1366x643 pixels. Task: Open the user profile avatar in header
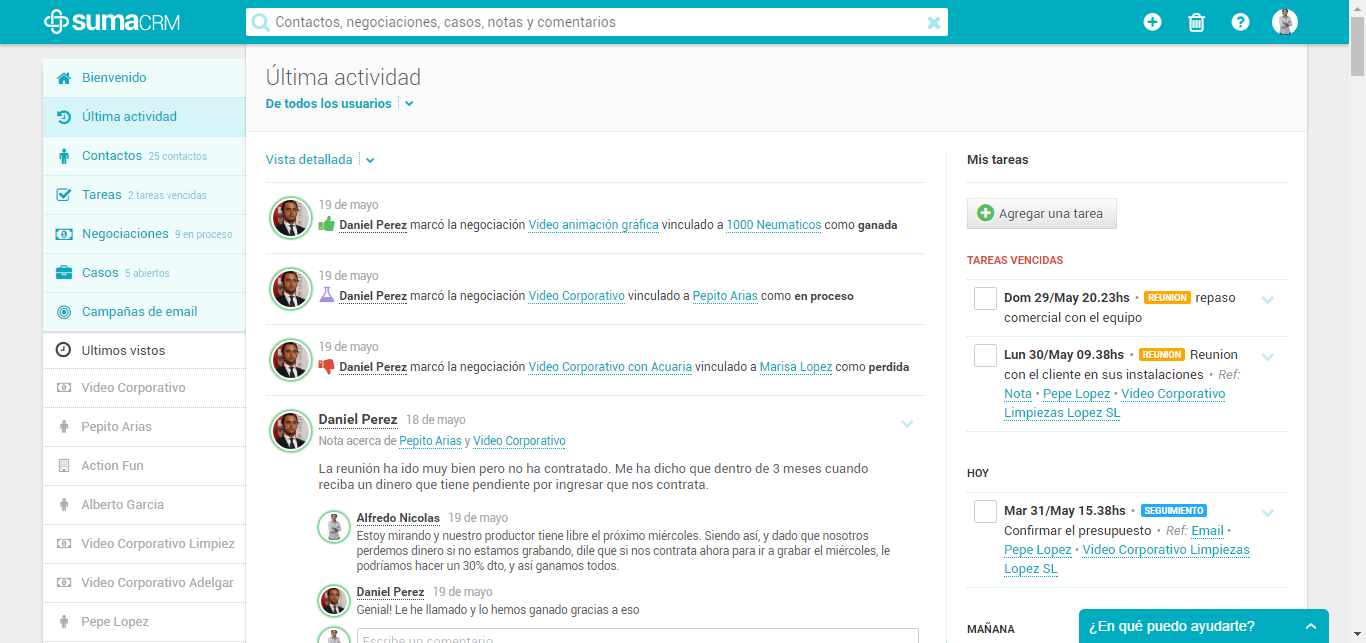tap(1285, 21)
